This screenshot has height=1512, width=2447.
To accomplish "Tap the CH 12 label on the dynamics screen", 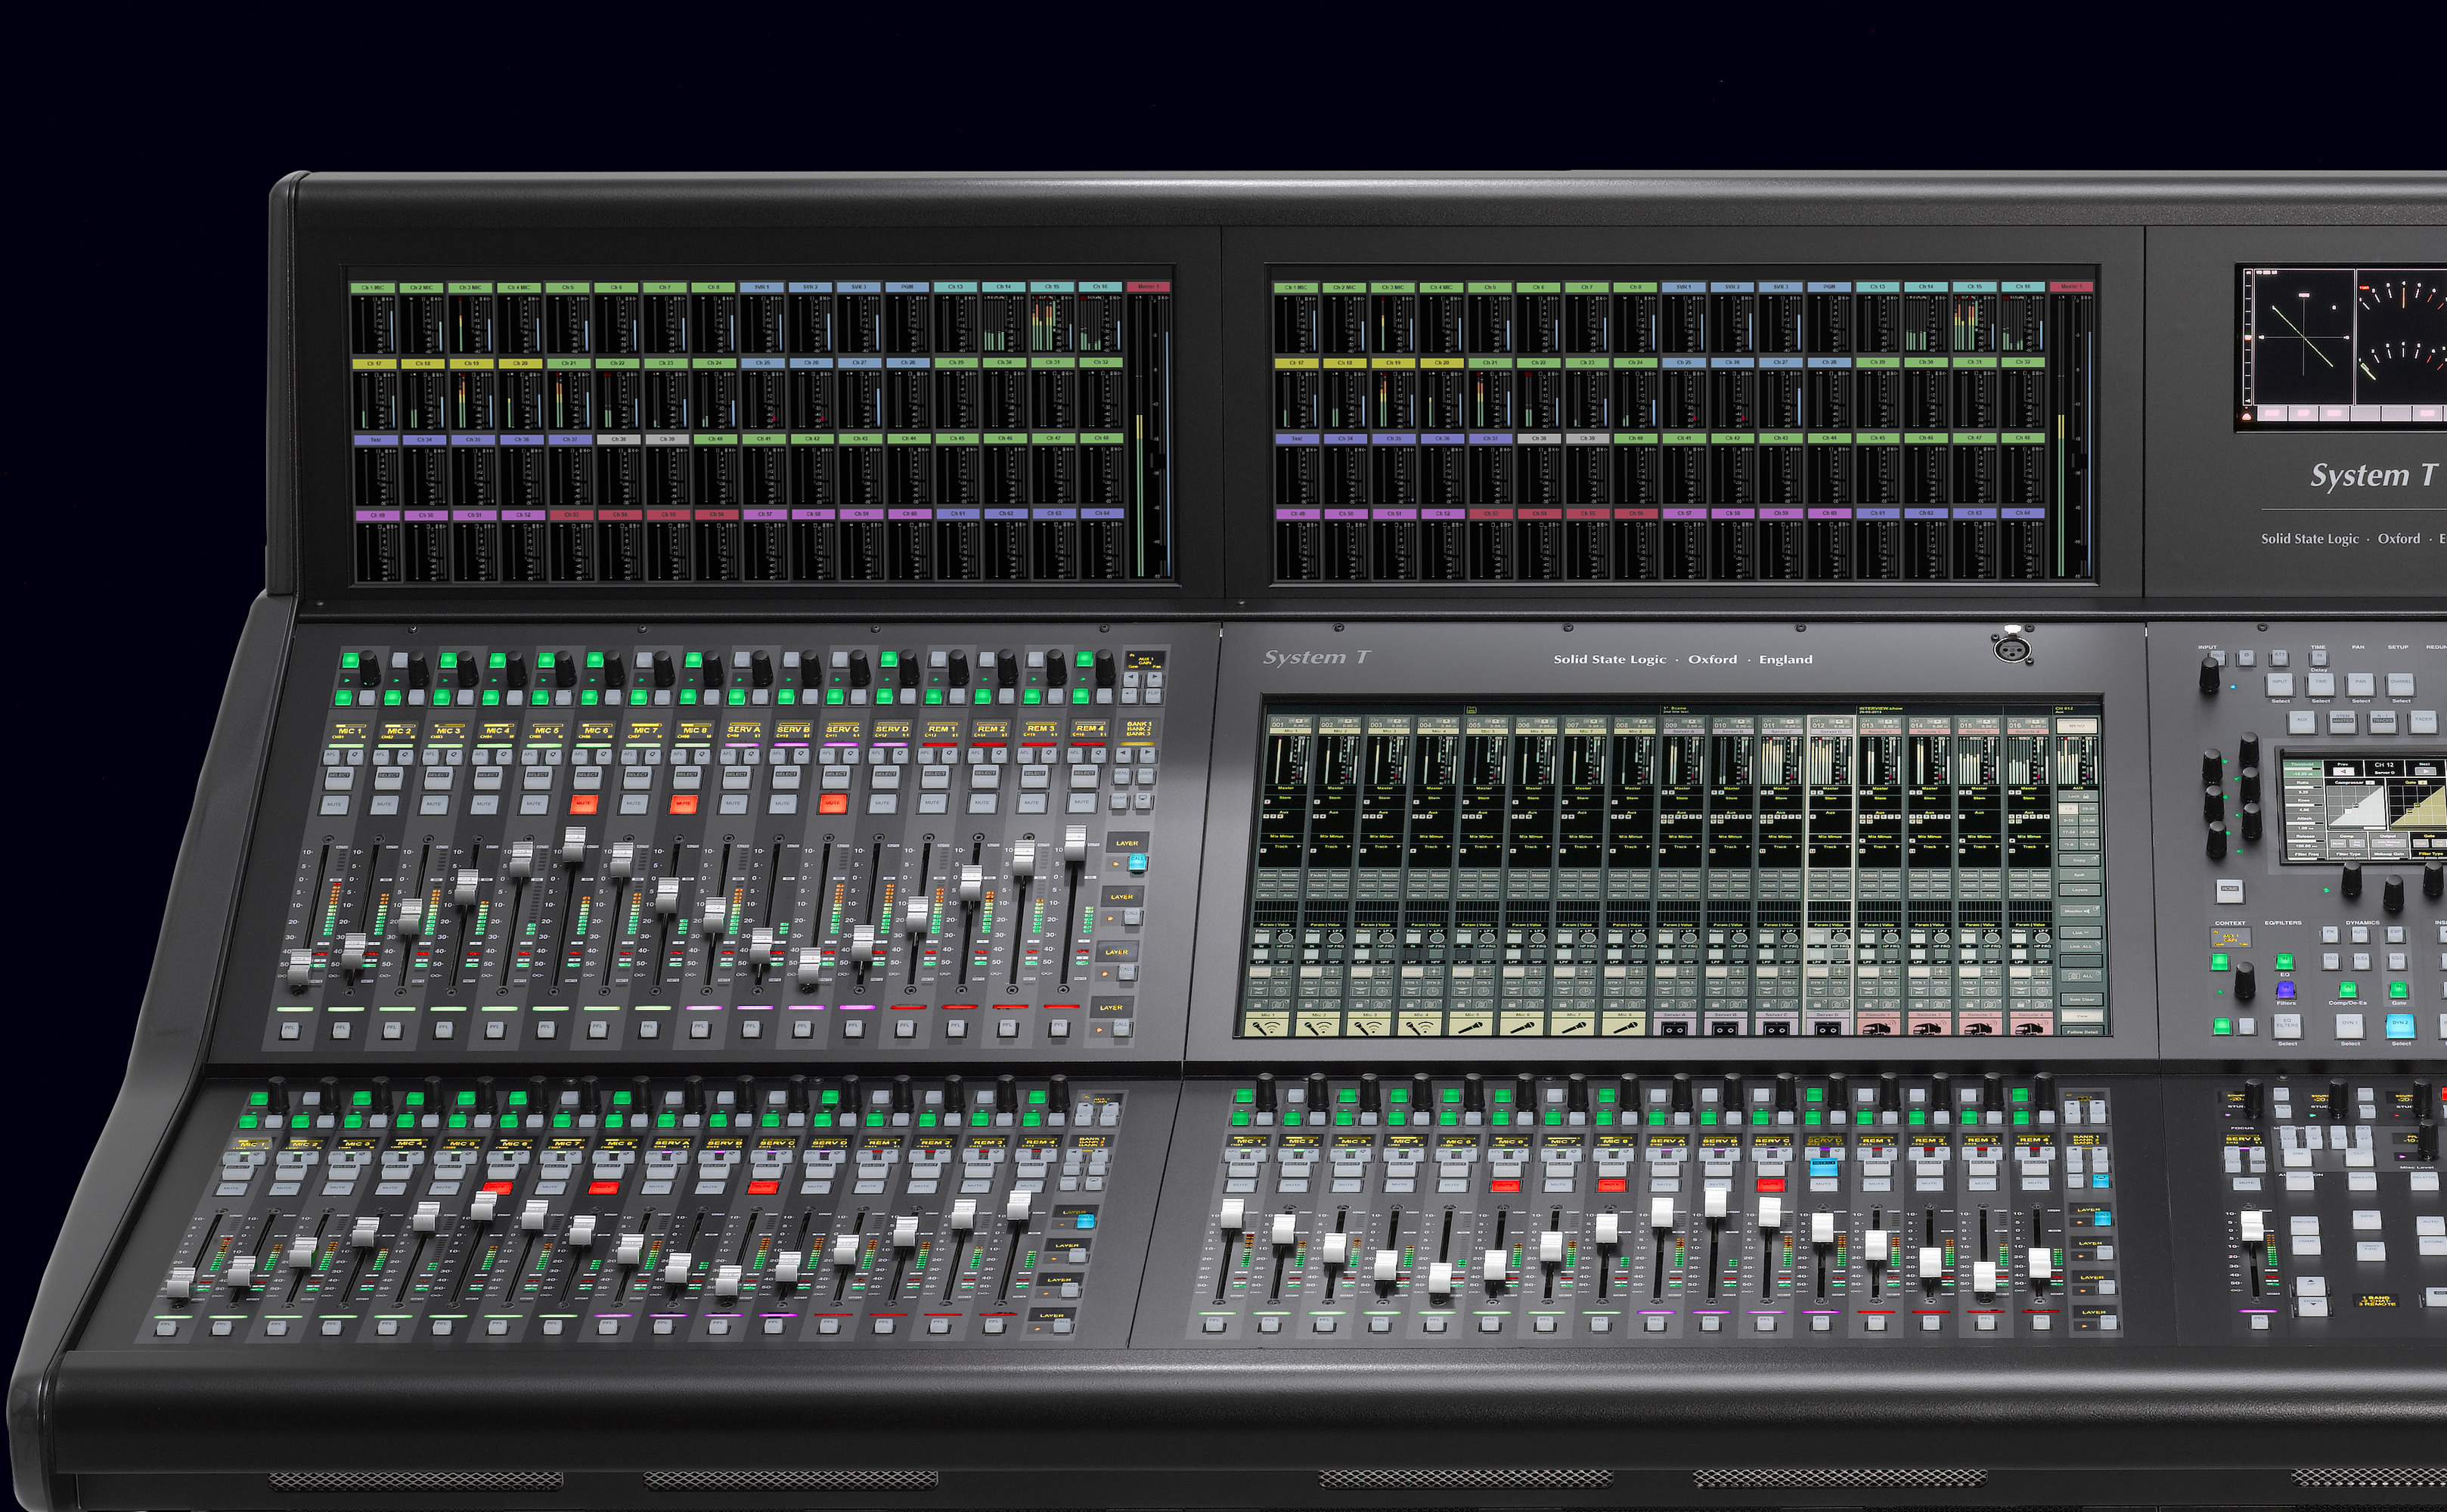I will tap(2384, 765).
